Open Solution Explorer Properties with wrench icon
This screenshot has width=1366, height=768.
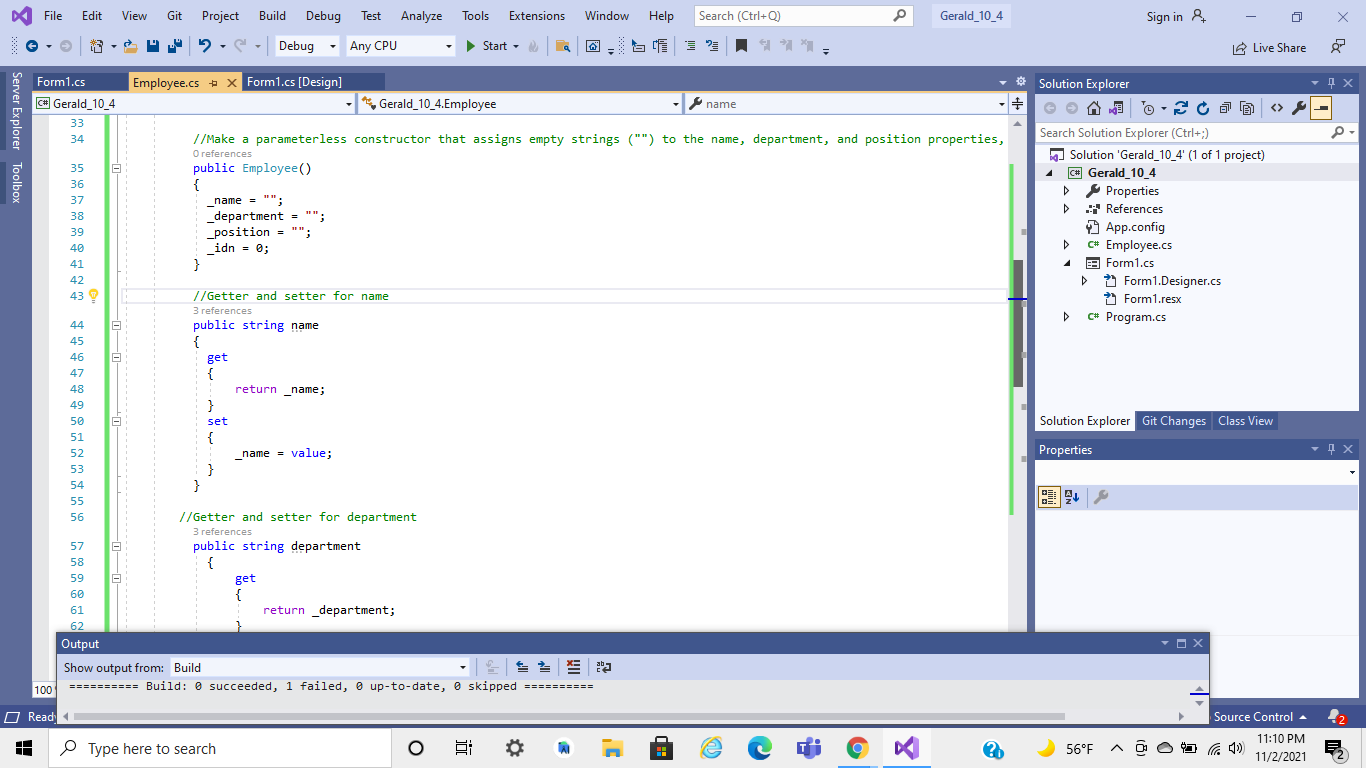1298,108
